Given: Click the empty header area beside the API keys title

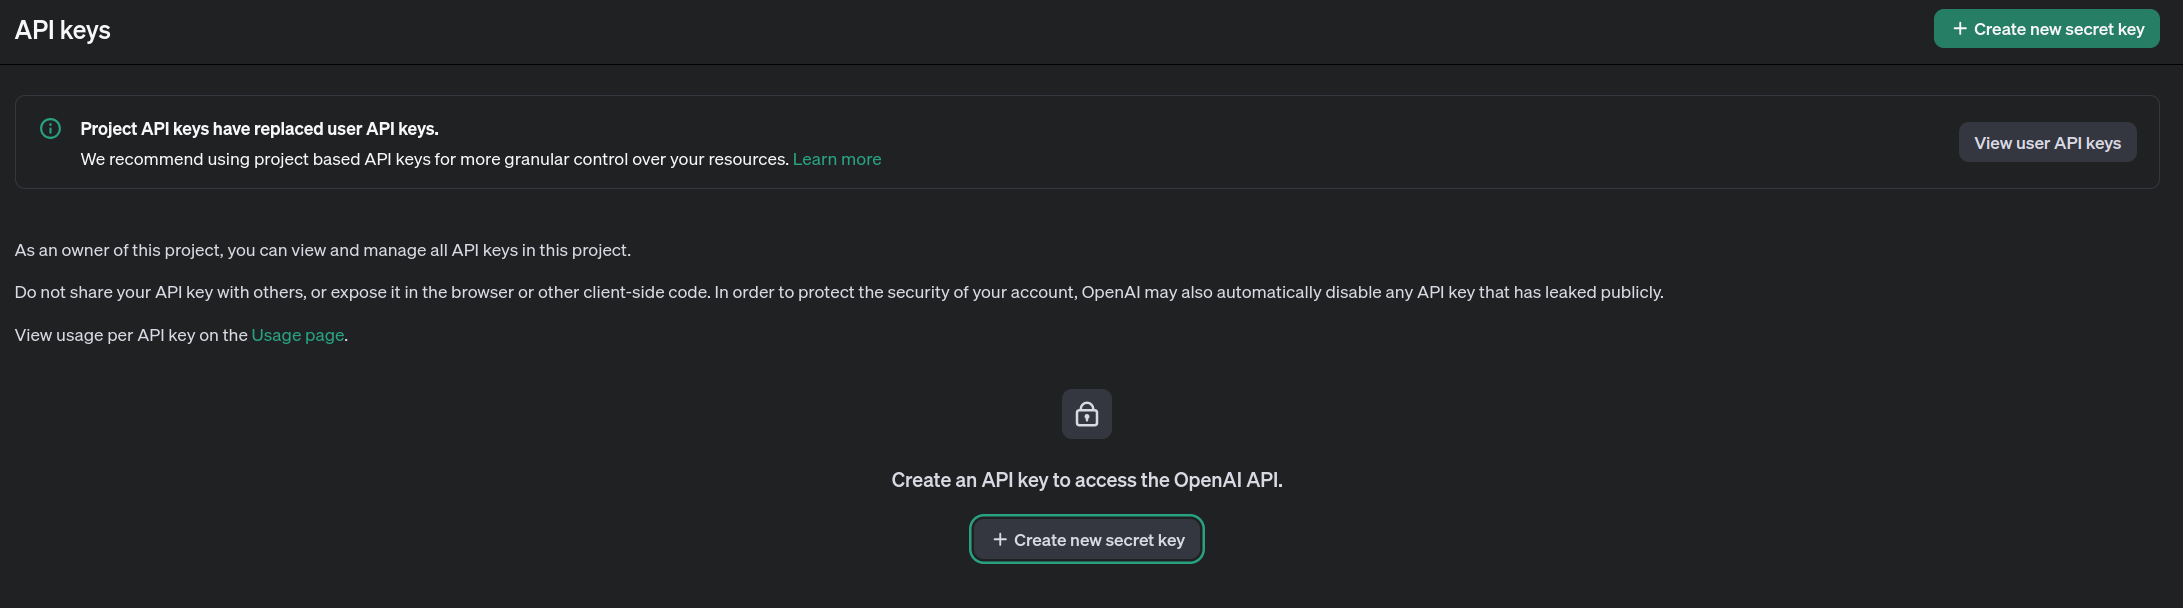Looking at the screenshot, I should click(1000, 30).
